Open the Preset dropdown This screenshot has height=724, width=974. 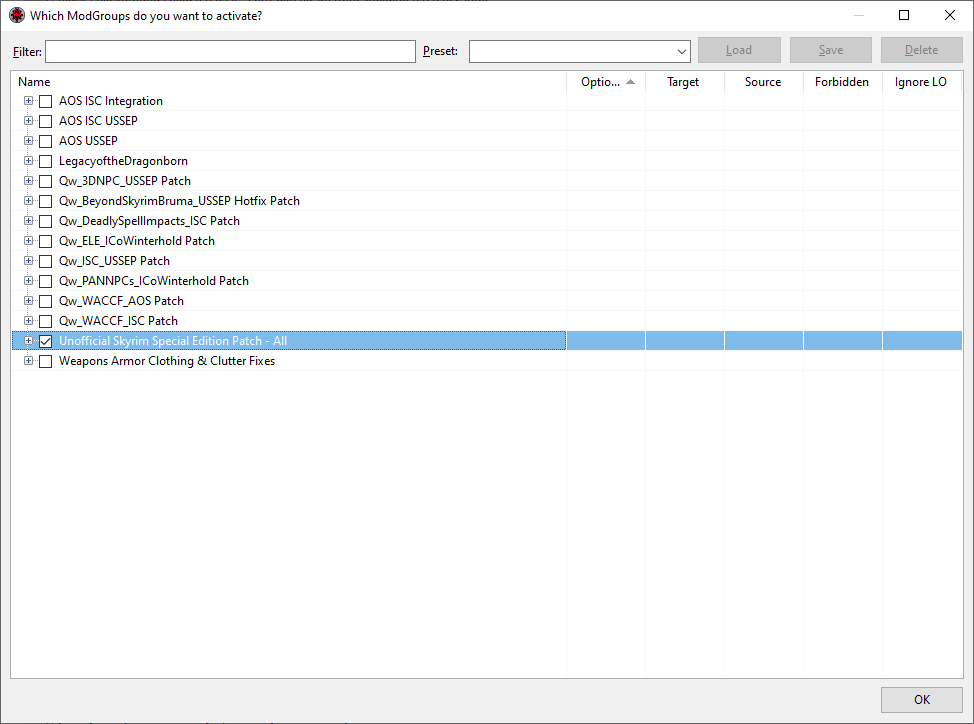point(580,52)
